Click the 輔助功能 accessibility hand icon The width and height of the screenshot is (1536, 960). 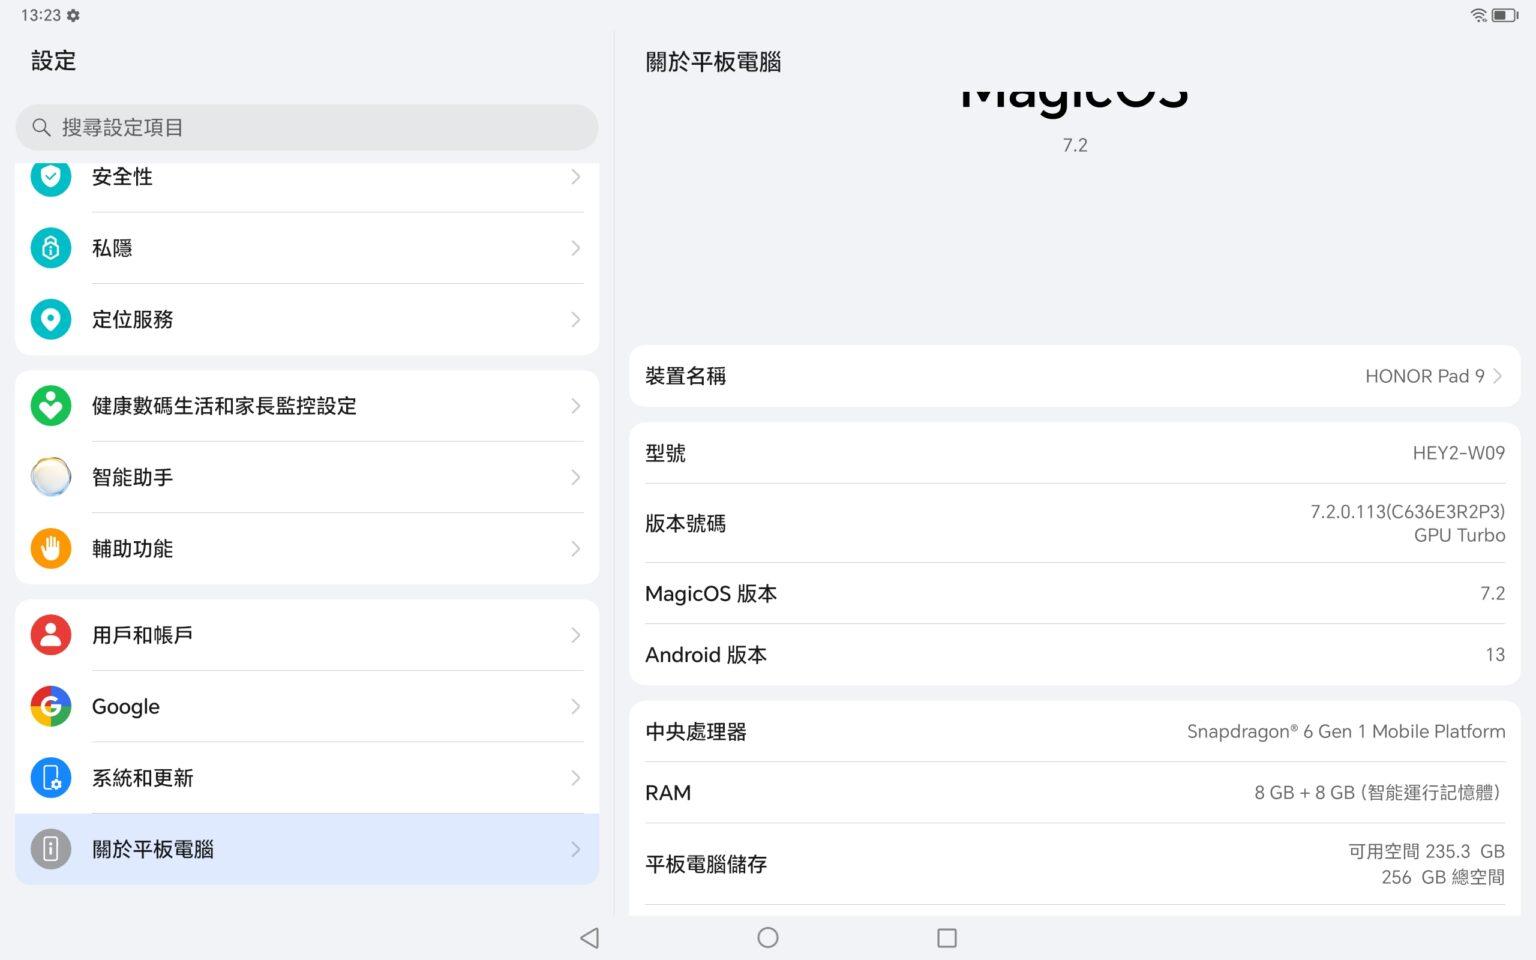click(x=51, y=548)
